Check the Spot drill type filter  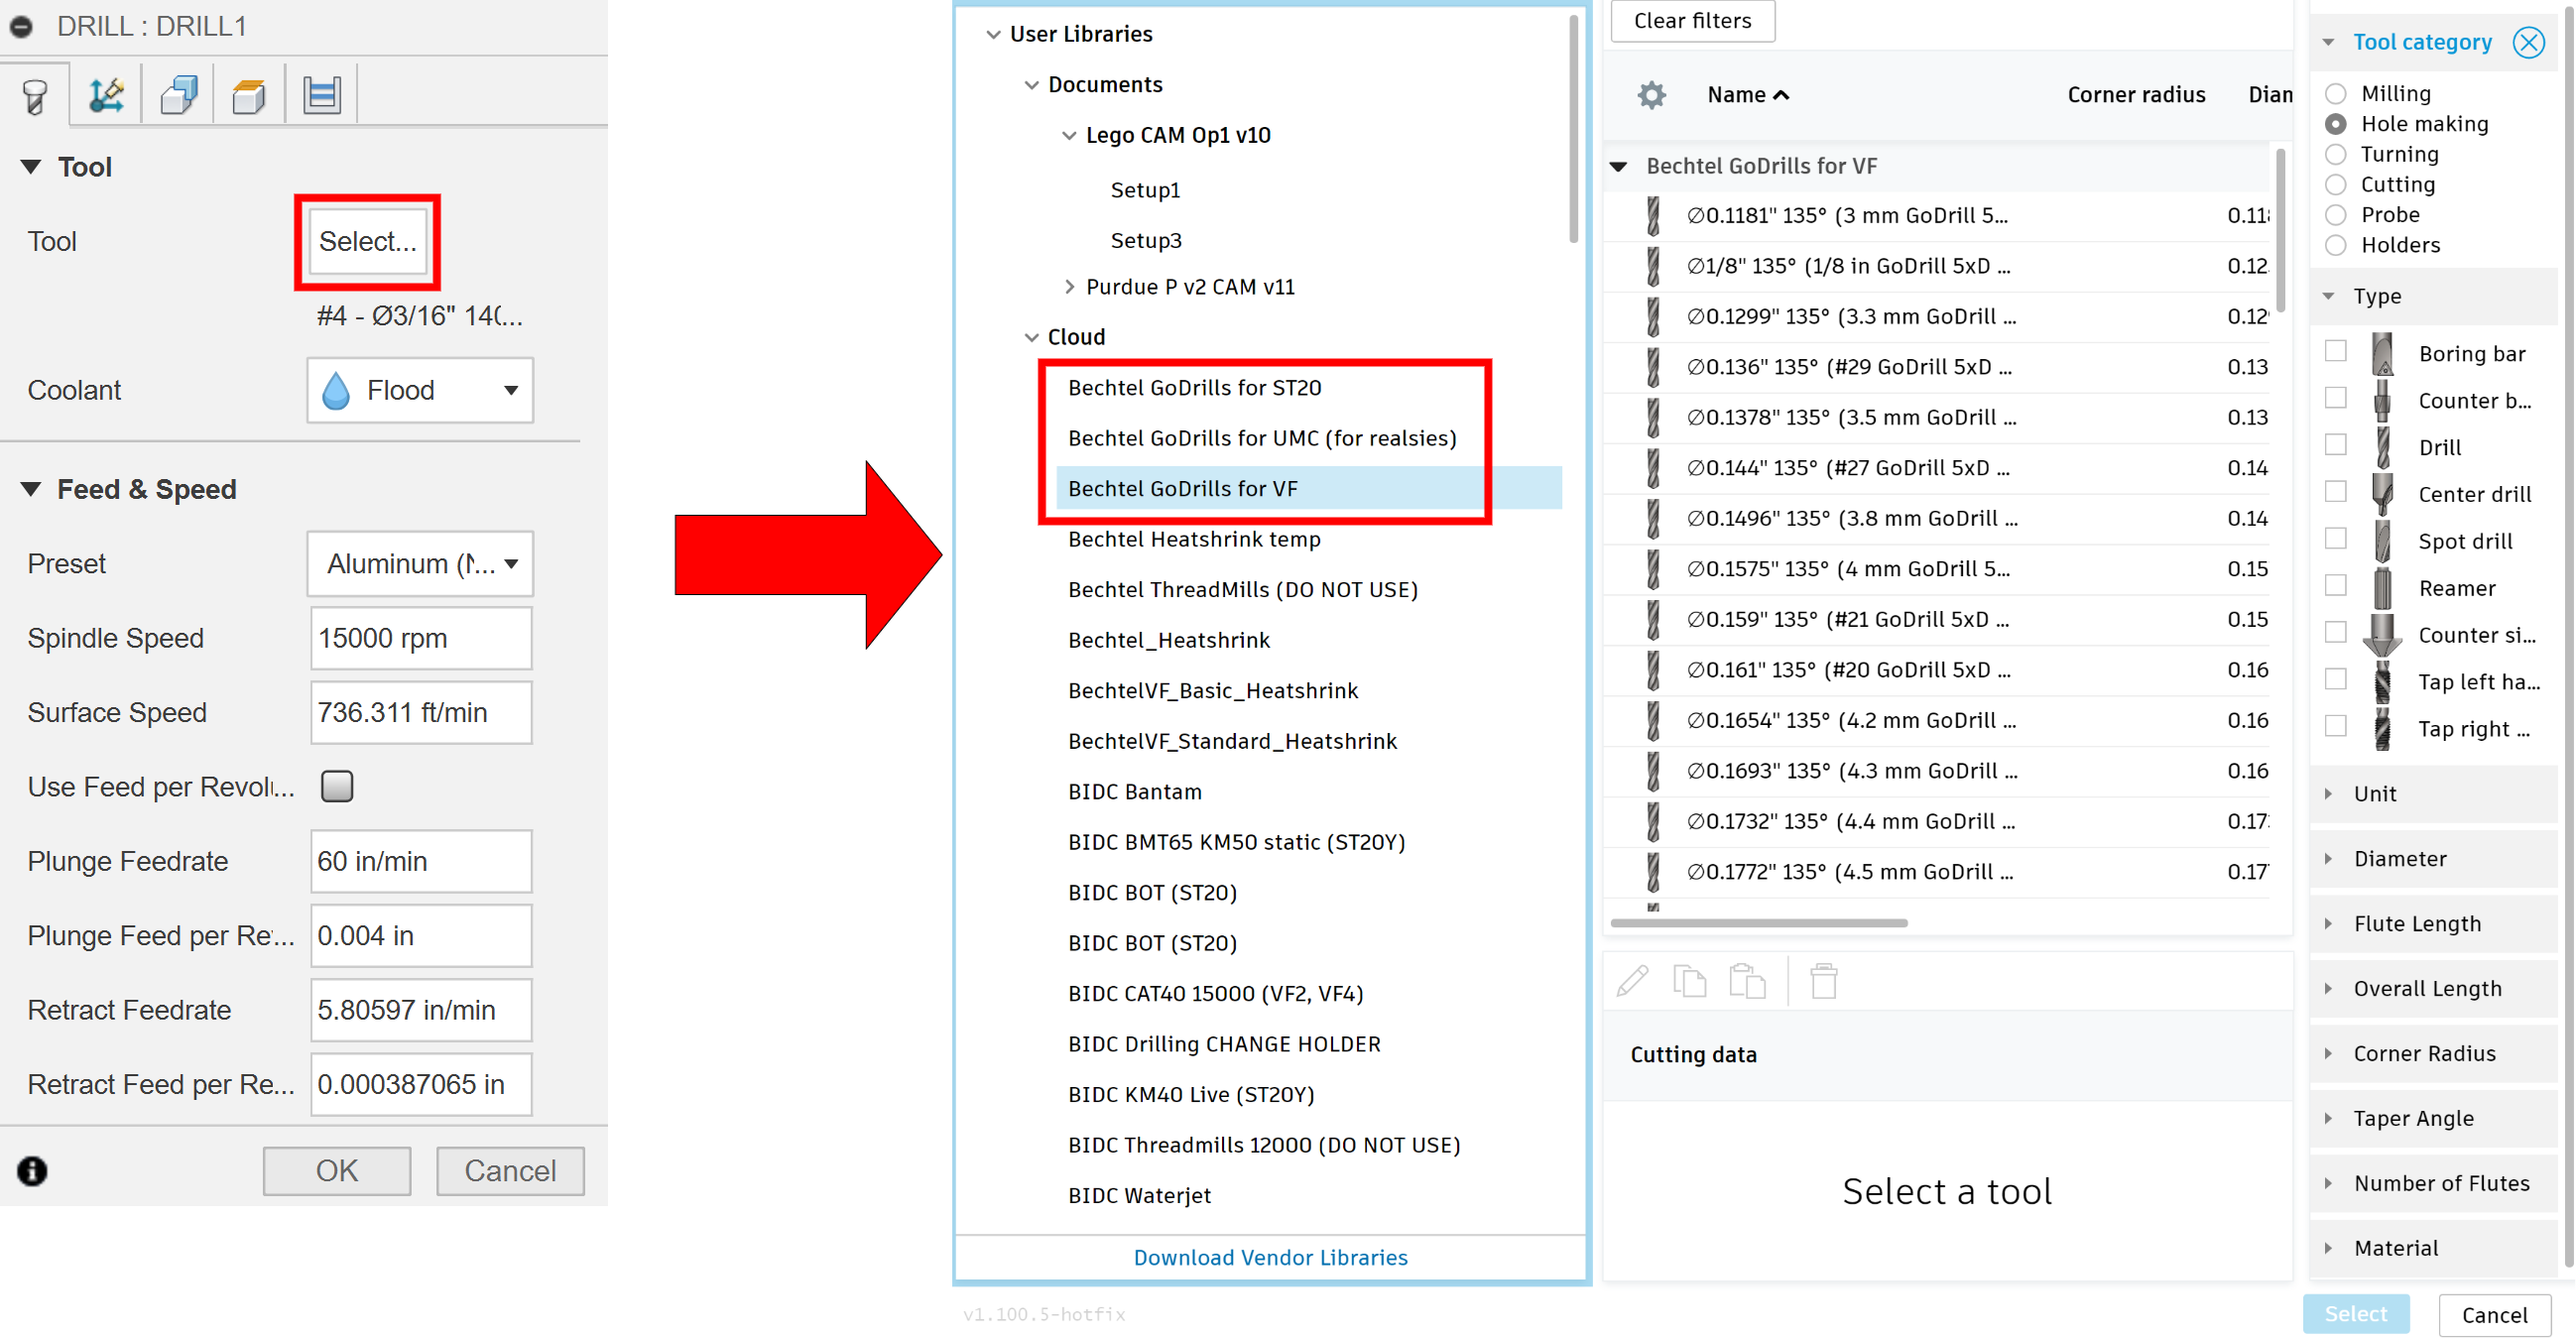coord(2335,539)
